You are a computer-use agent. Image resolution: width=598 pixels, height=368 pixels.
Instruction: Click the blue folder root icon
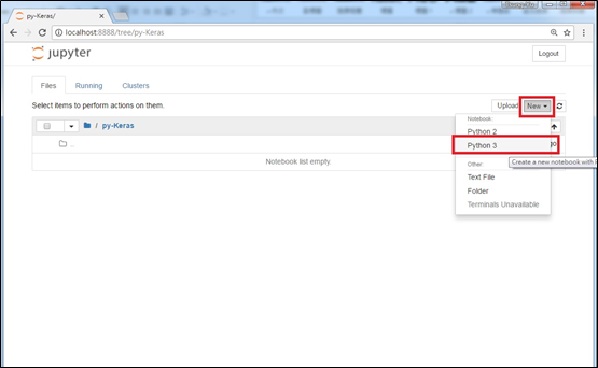pyautogui.click(x=87, y=125)
